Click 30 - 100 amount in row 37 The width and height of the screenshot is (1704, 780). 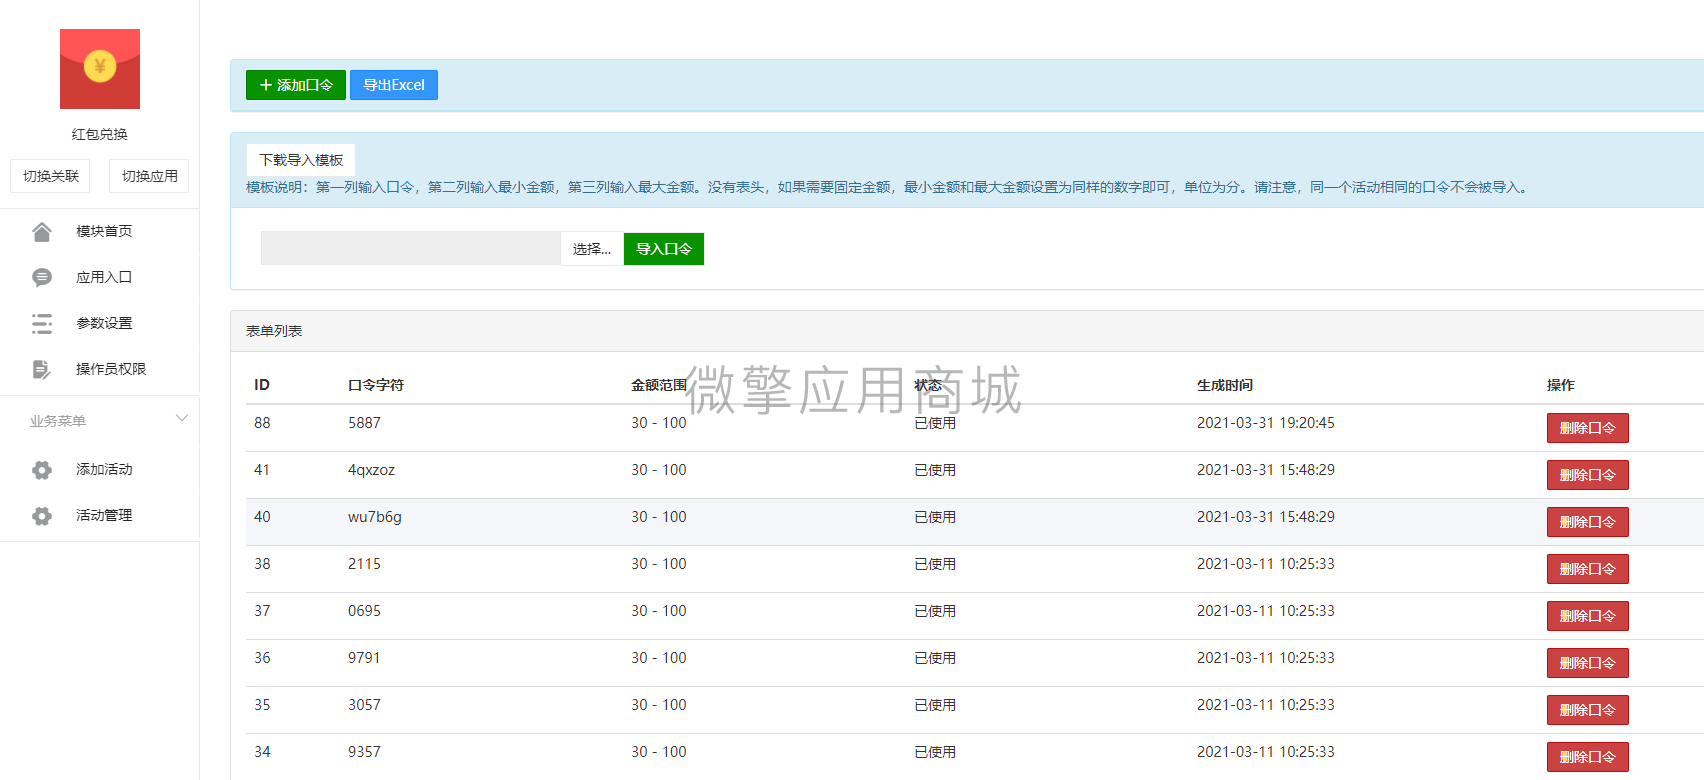pyautogui.click(x=659, y=611)
